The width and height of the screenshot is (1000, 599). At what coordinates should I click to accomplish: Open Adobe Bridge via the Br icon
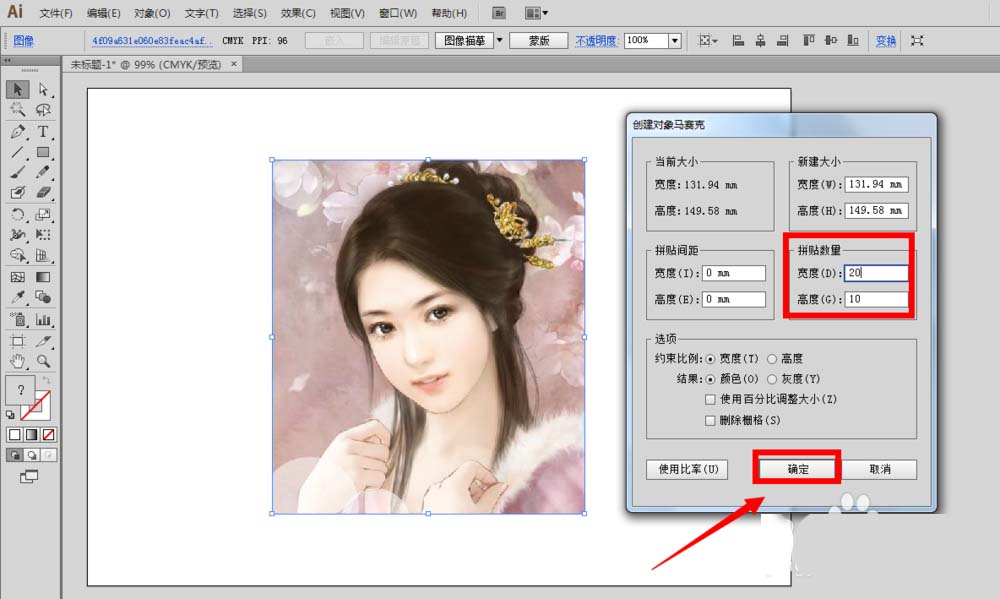point(499,13)
